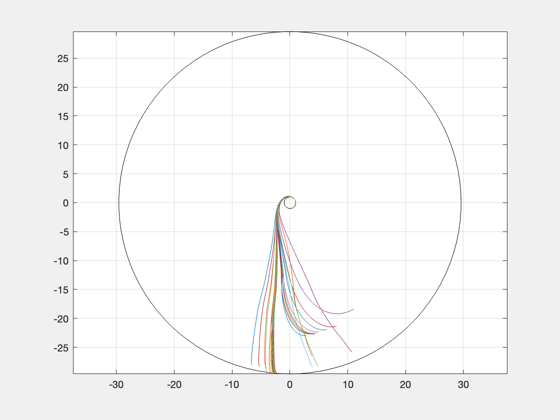Click the x-axis tick label -30

pos(116,385)
